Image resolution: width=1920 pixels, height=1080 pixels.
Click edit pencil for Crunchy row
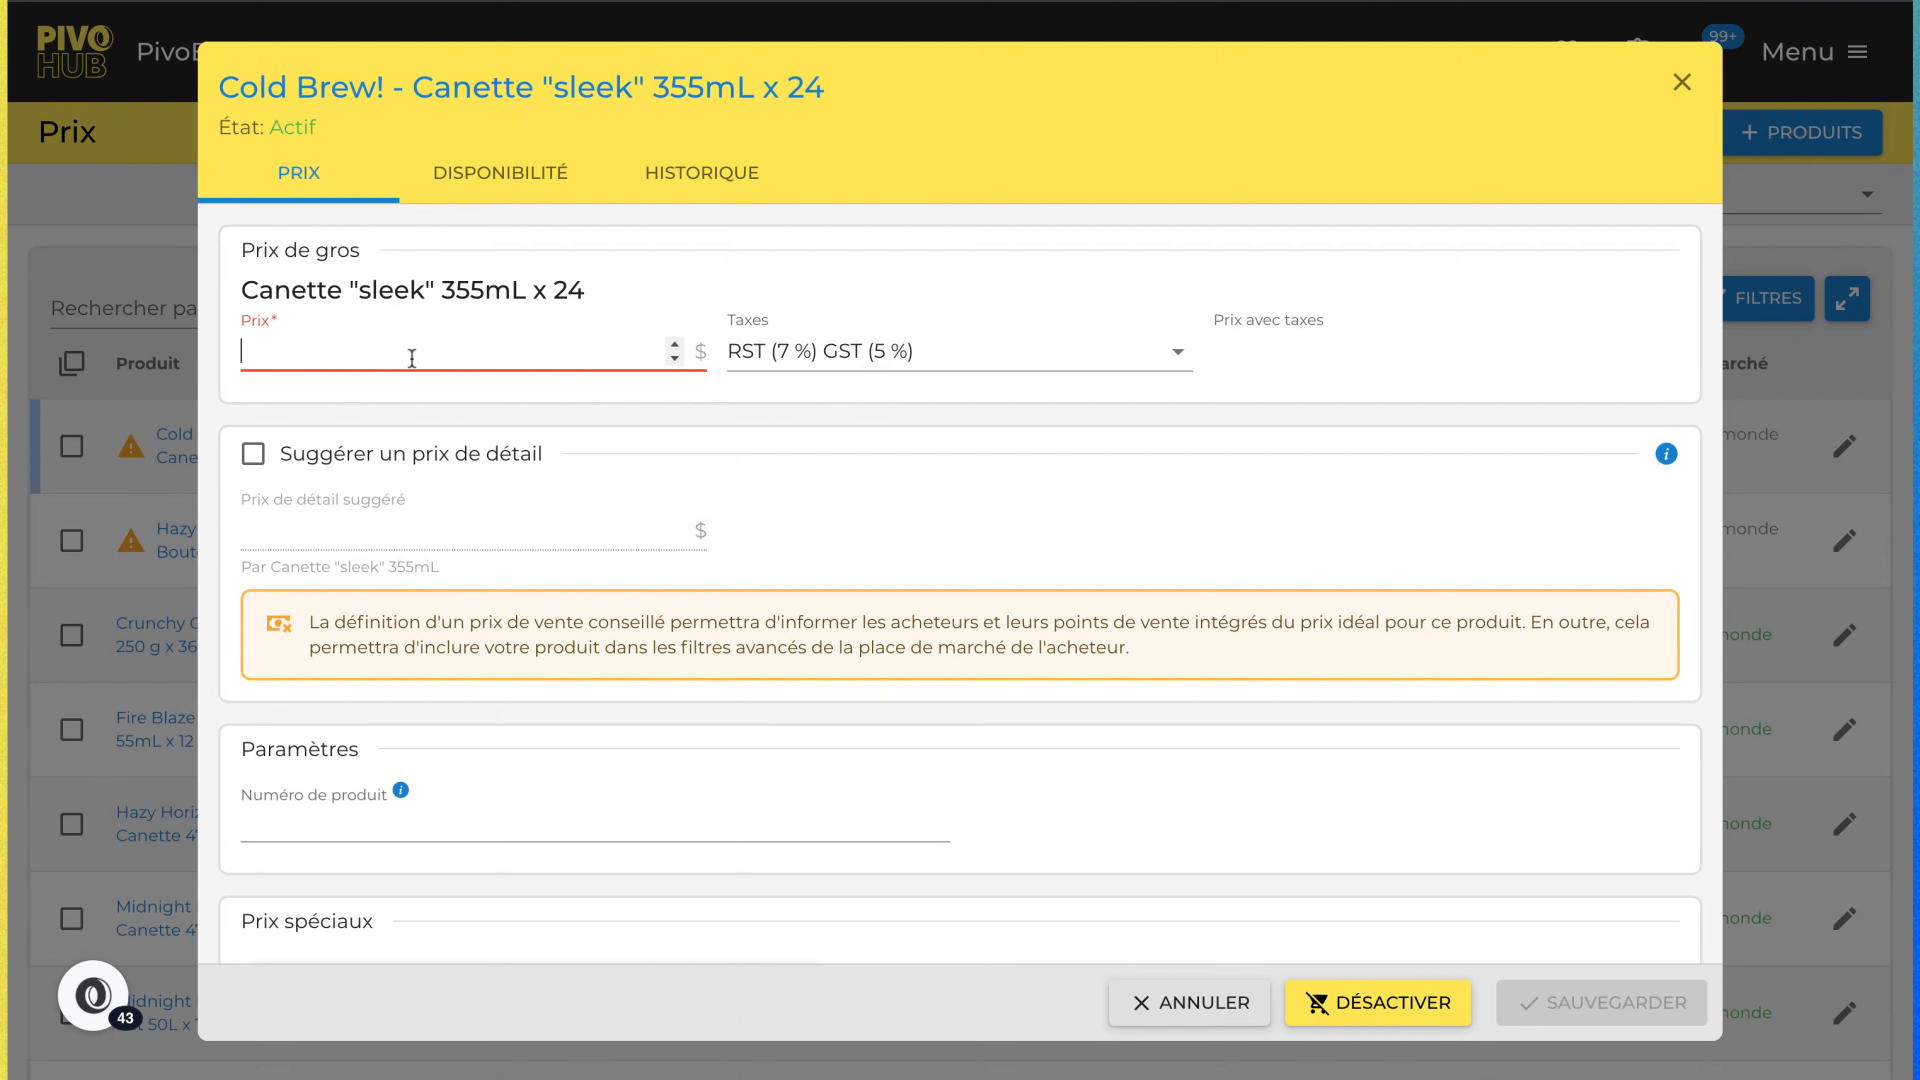pos(1844,635)
